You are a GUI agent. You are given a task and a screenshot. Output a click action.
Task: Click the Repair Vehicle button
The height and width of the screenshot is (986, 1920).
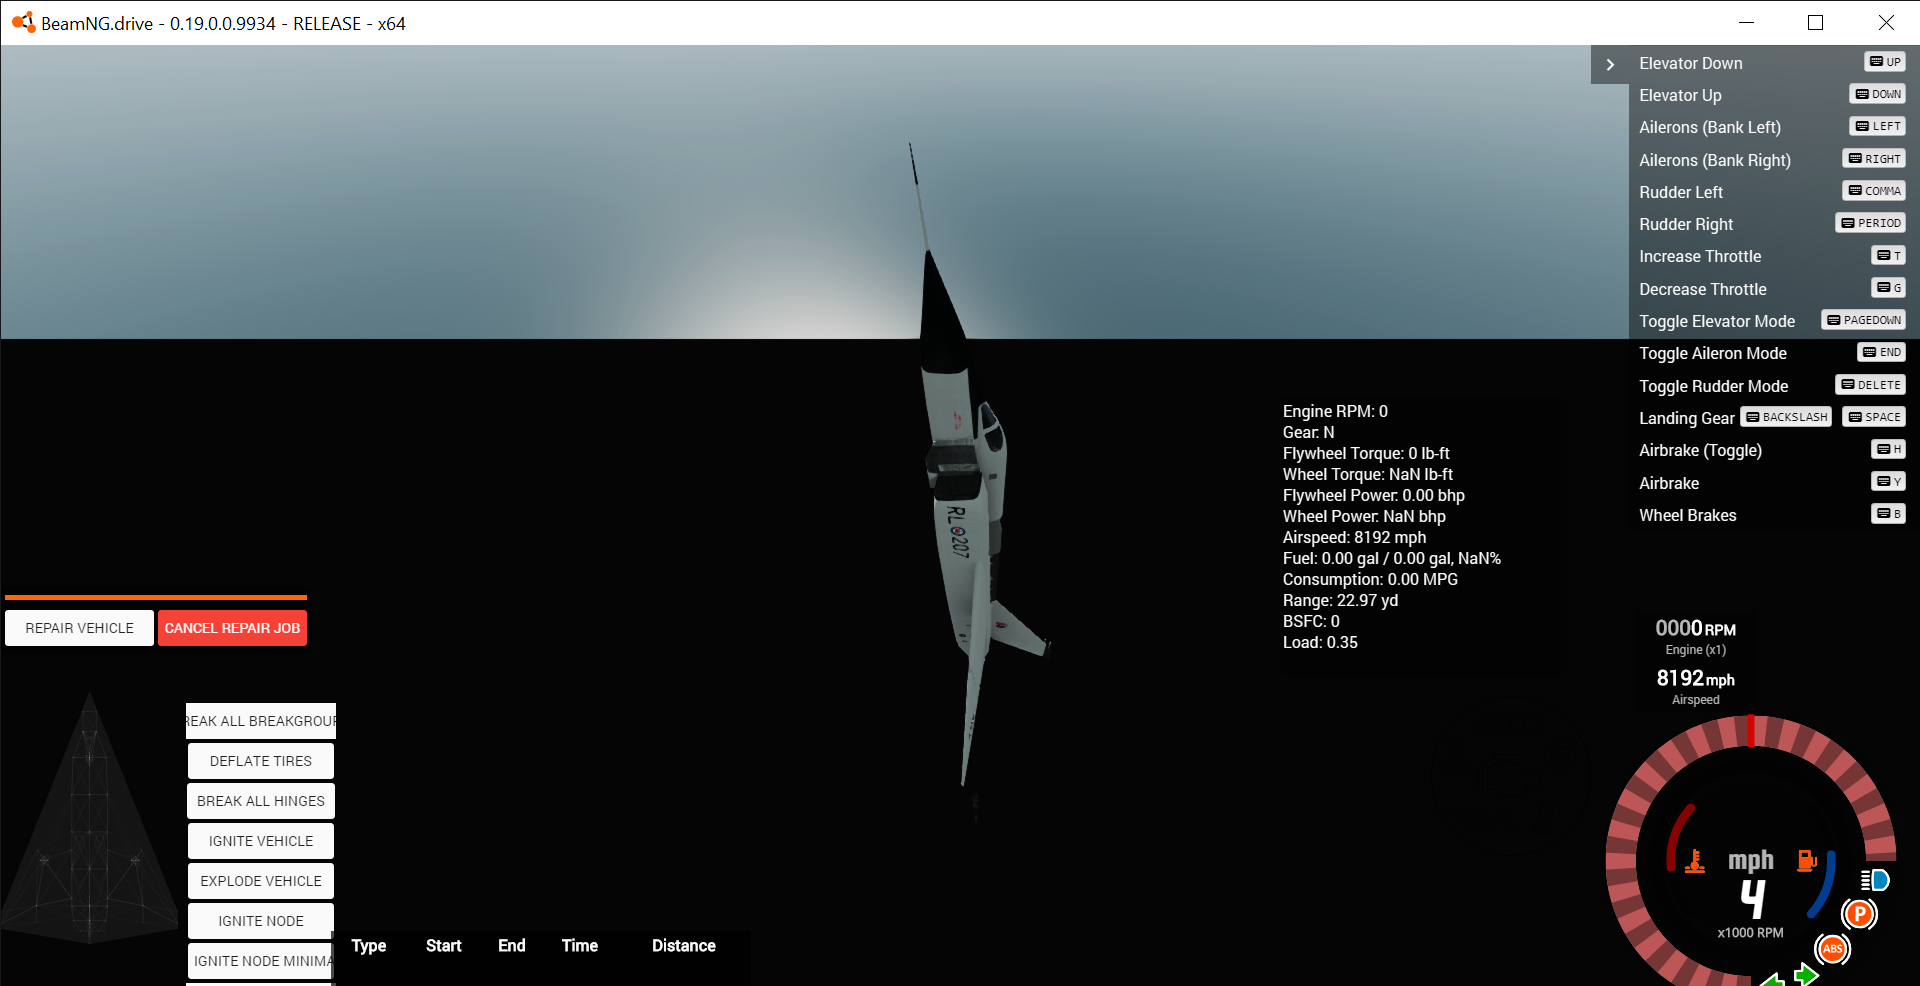coord(79,628)
